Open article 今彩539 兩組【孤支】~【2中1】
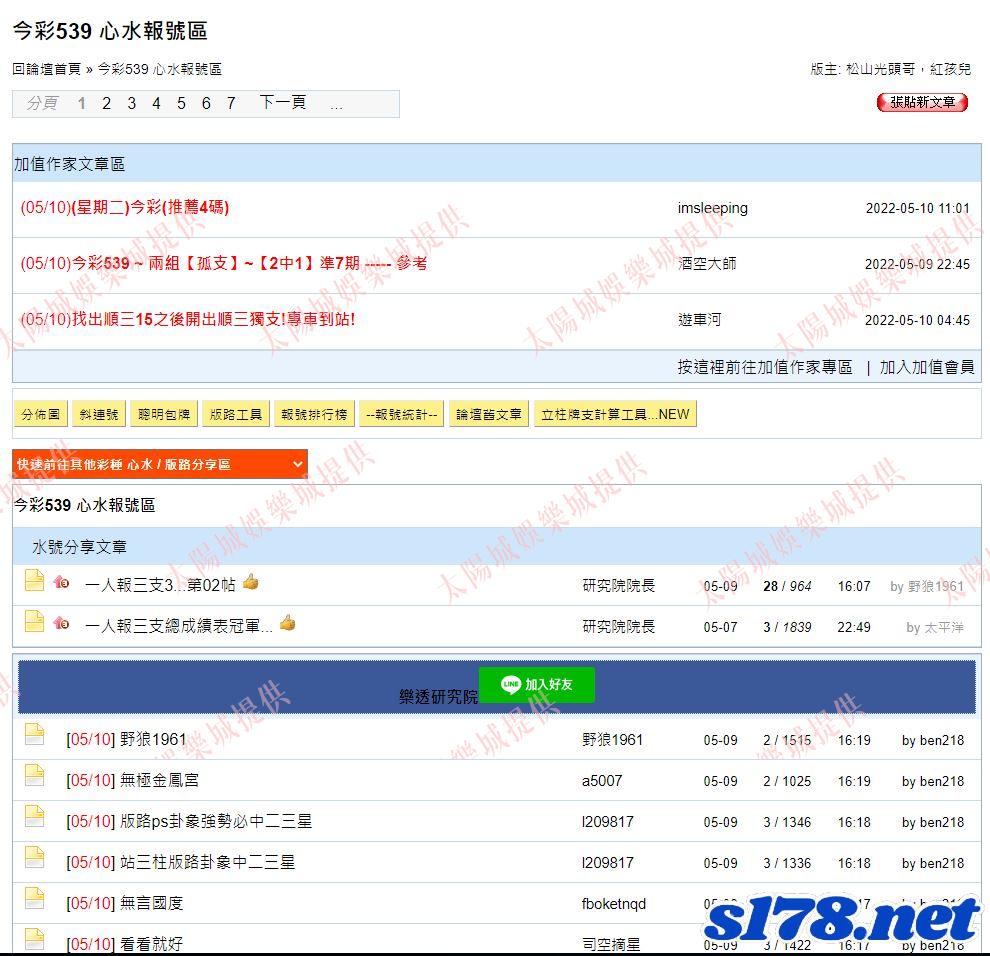Screen dimensions: 990x956 click(224, 263)
